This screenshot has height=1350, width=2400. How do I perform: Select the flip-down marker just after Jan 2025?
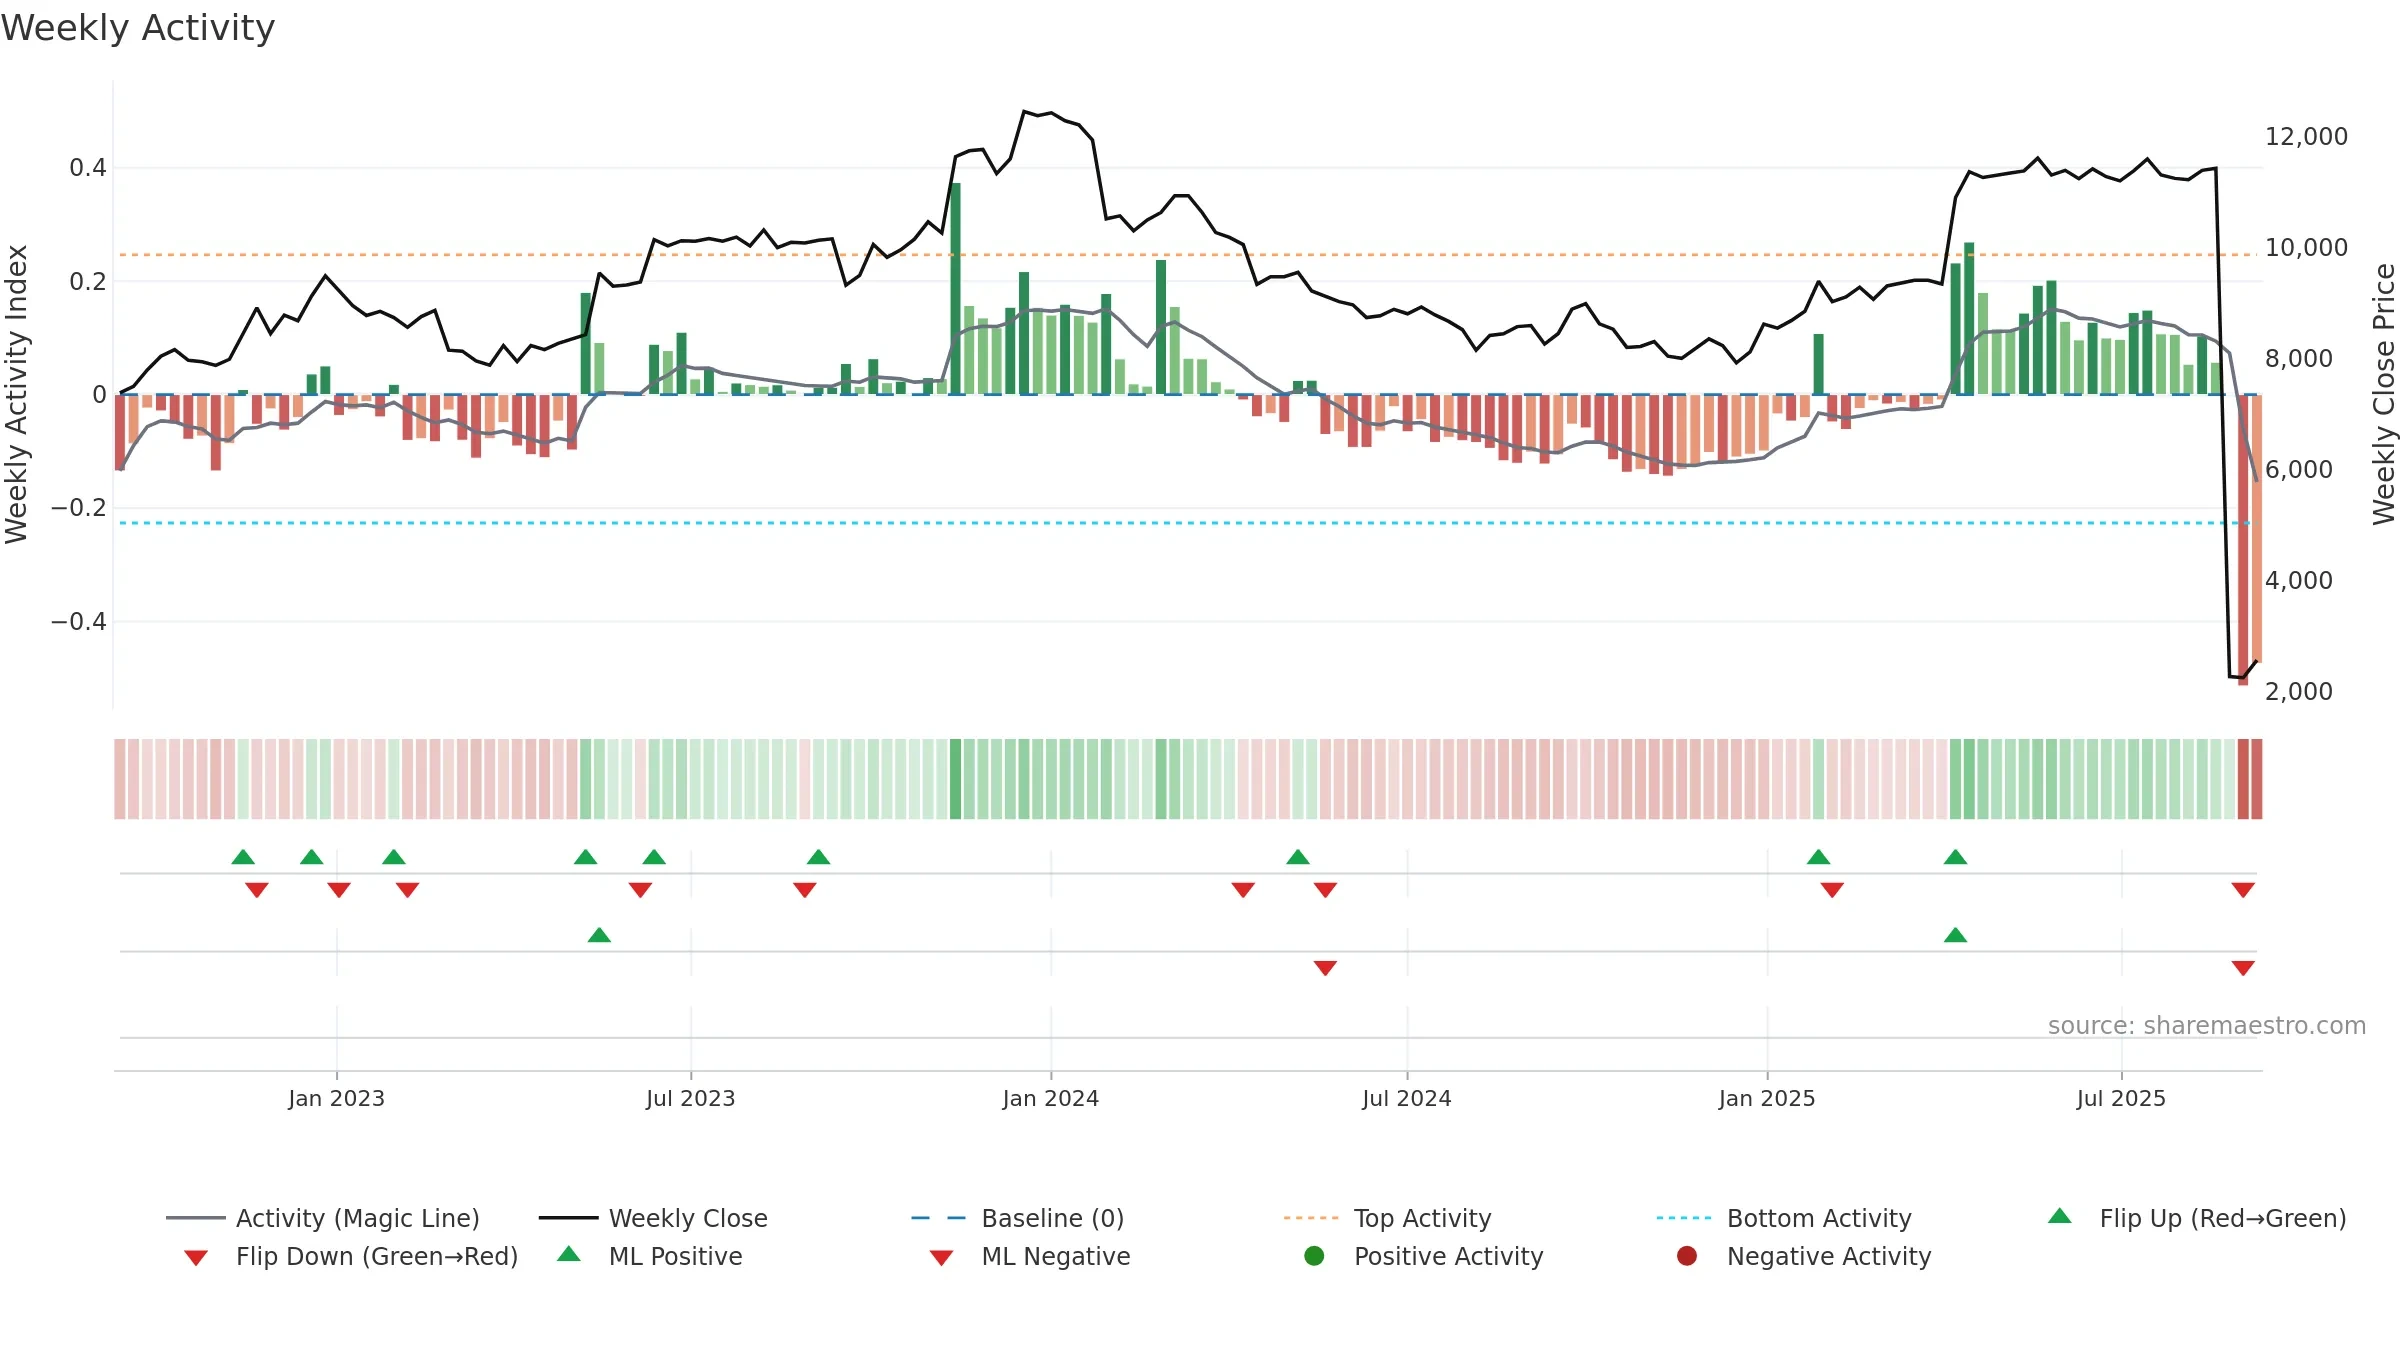1832,890
